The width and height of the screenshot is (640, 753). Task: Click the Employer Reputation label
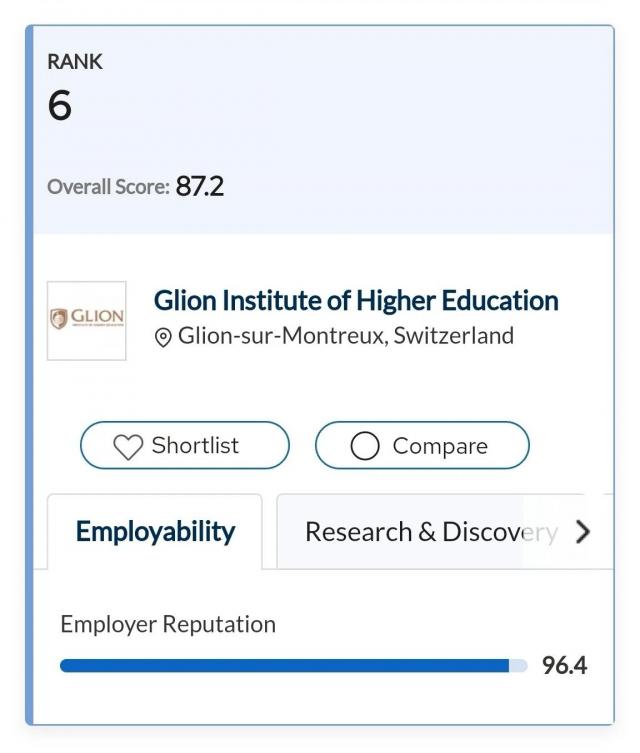pyautogui.click(x=168, y=624)
